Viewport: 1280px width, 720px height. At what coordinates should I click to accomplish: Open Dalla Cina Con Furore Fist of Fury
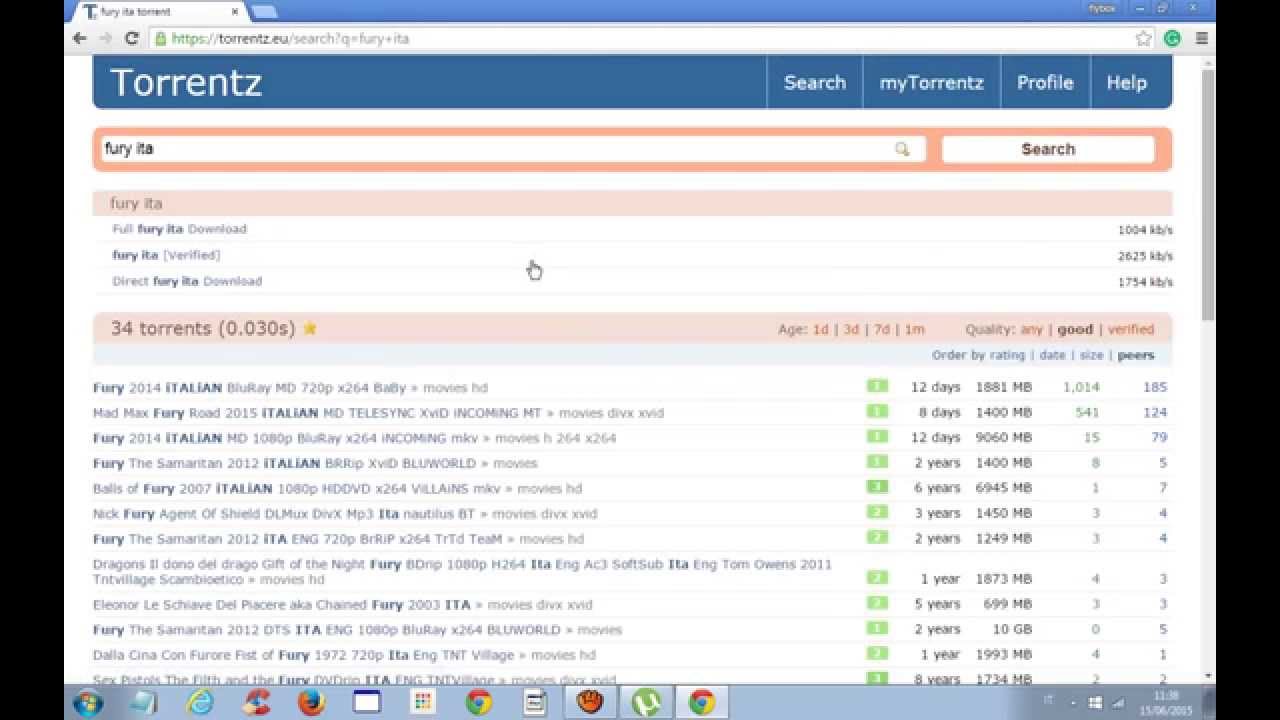(303, 654)
